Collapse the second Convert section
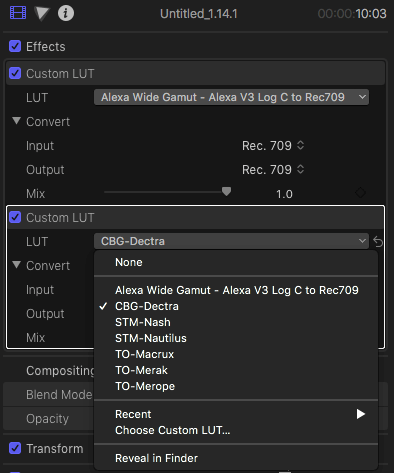The height and width of the screenshot is (473, 394). click(16, 265)
